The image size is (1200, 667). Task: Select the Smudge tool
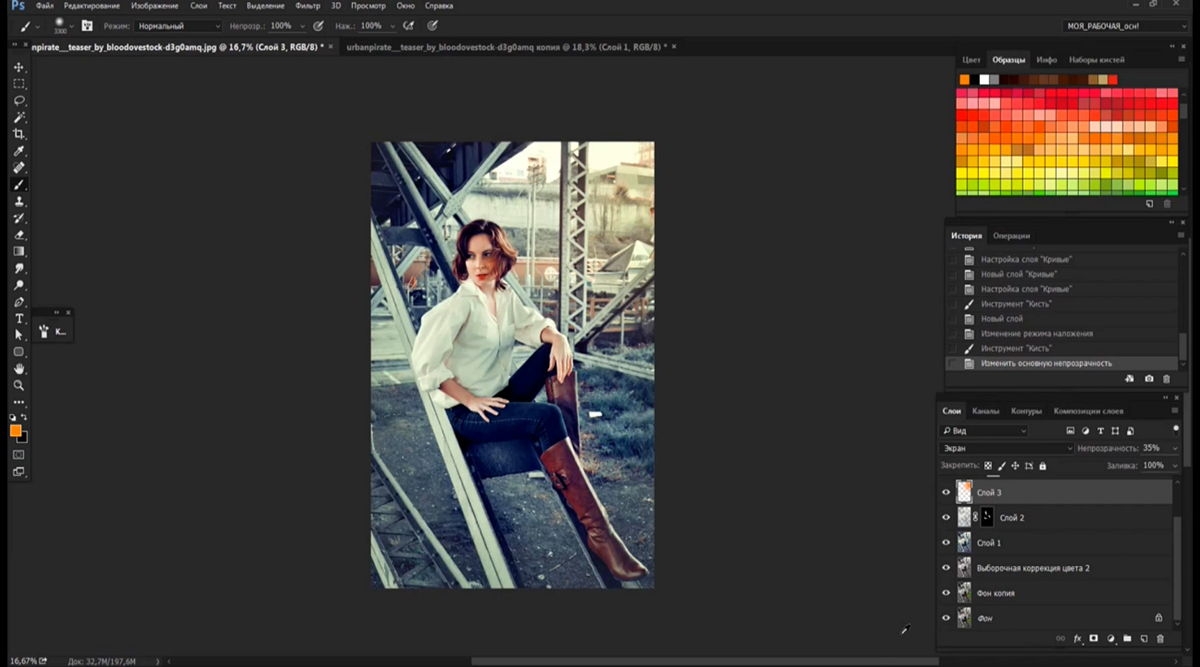pyautogui.click(x=19, y=268)
